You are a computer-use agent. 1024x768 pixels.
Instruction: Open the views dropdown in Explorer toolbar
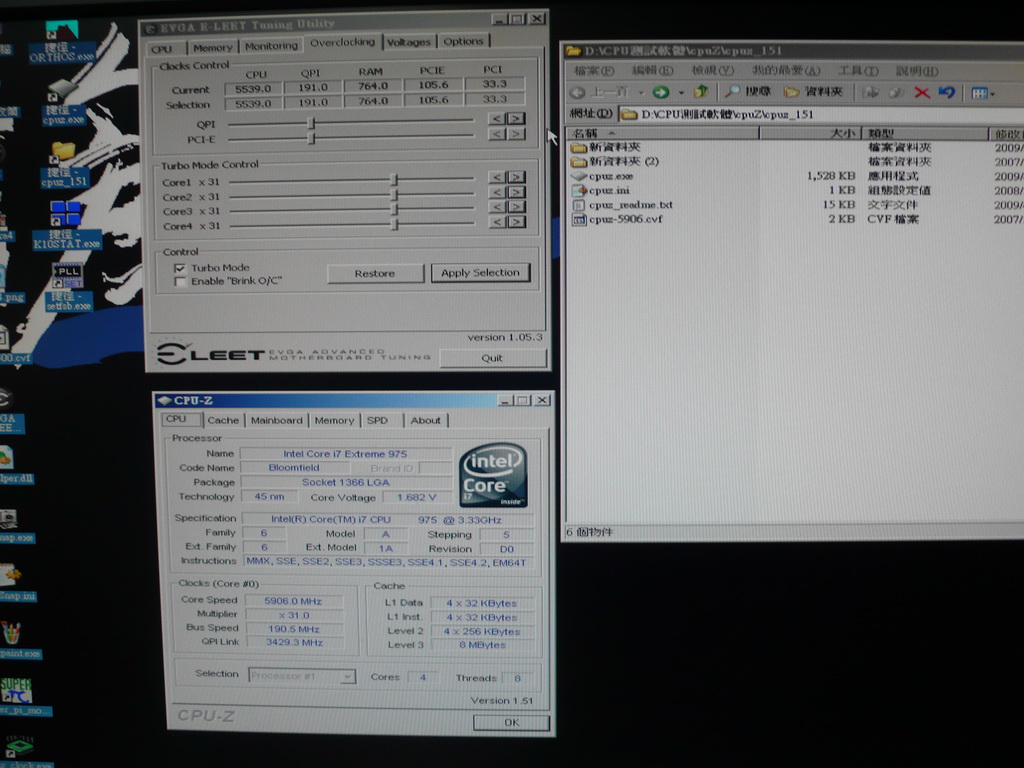coord(983,92)
